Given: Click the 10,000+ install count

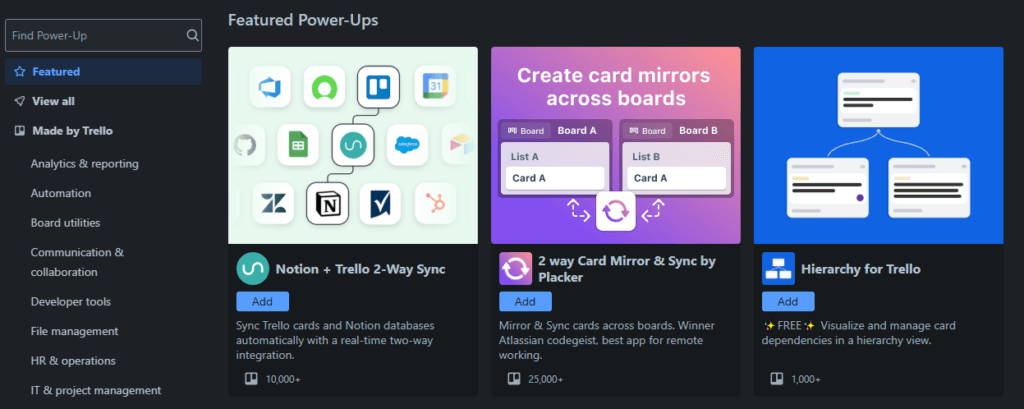Looking at the screenshot, I should click(x=283, y=379).
